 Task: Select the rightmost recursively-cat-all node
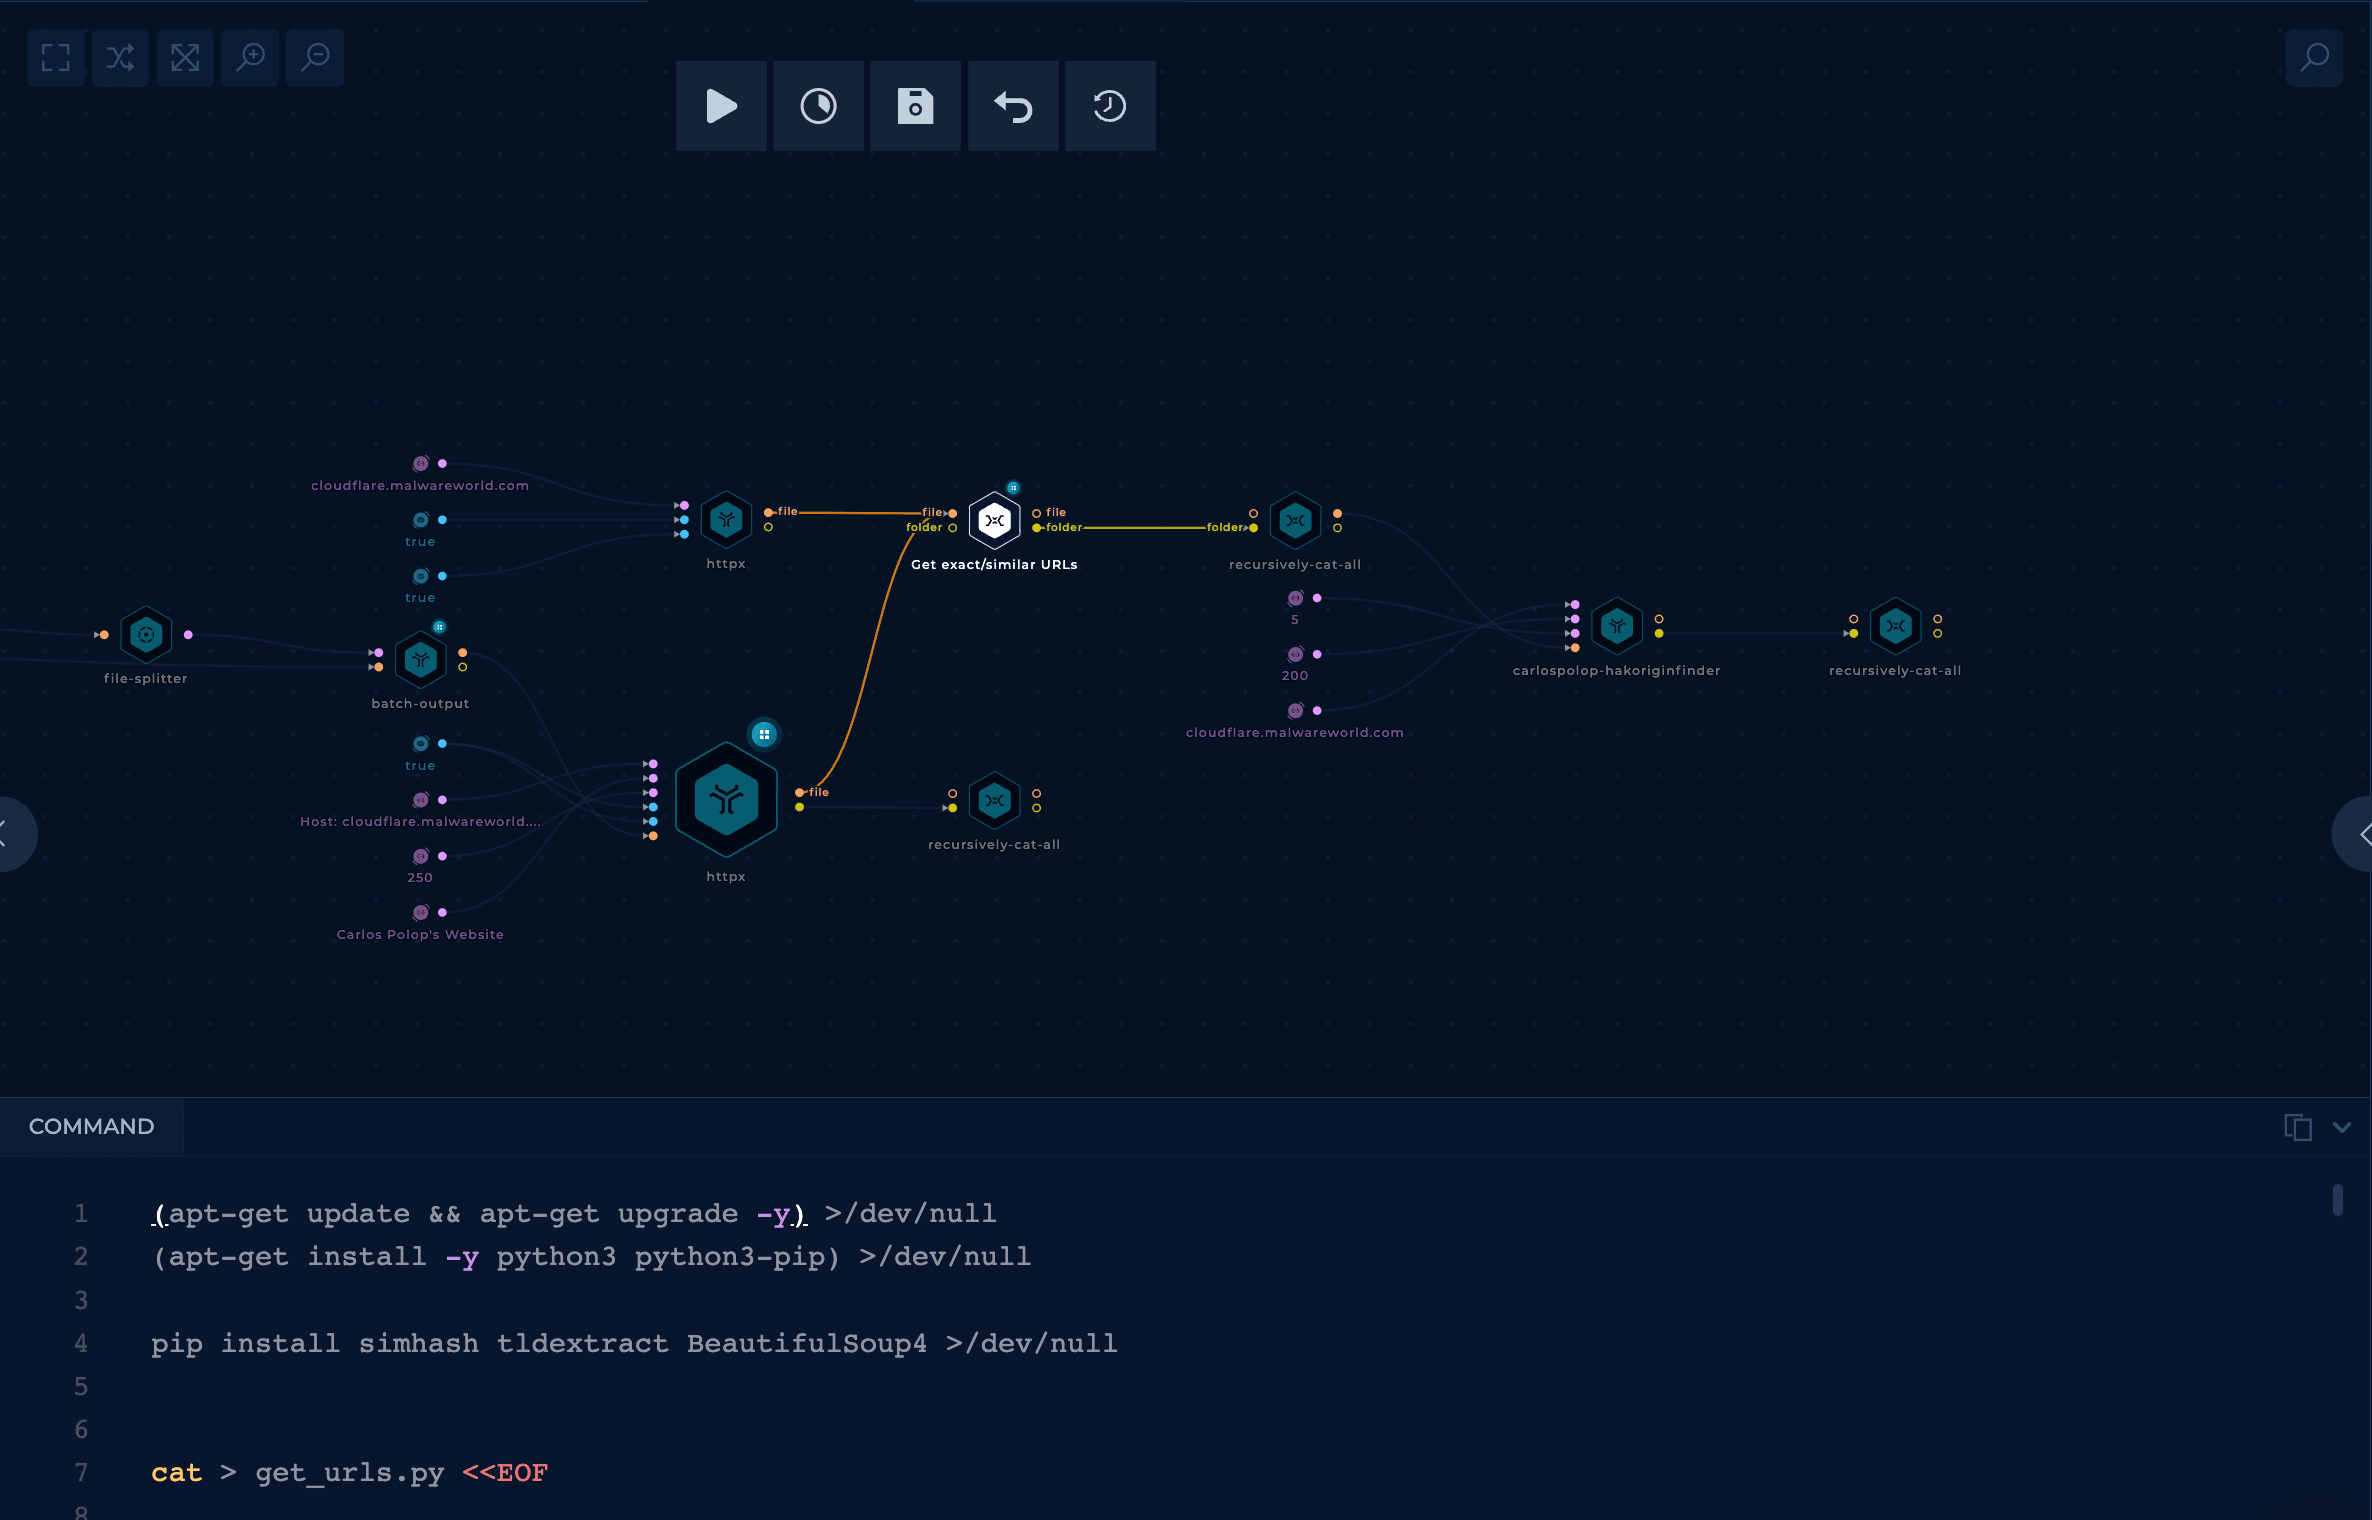[1895, 627]
